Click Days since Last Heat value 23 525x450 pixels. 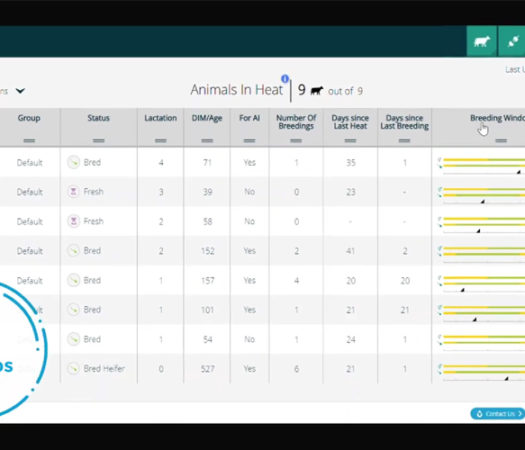coord(351,192)
